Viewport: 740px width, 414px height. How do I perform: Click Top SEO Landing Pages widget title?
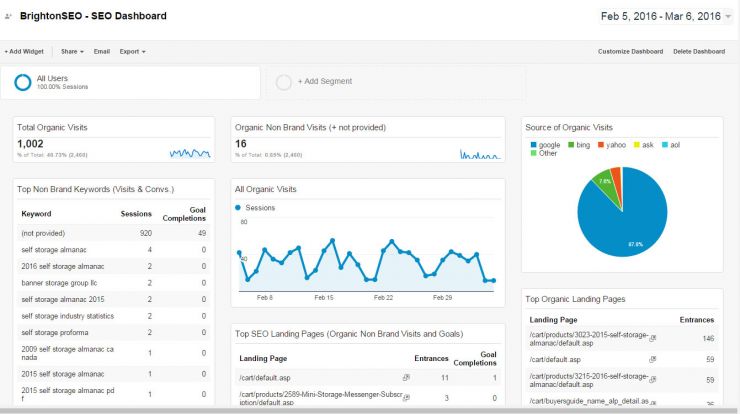click(349, 334)
